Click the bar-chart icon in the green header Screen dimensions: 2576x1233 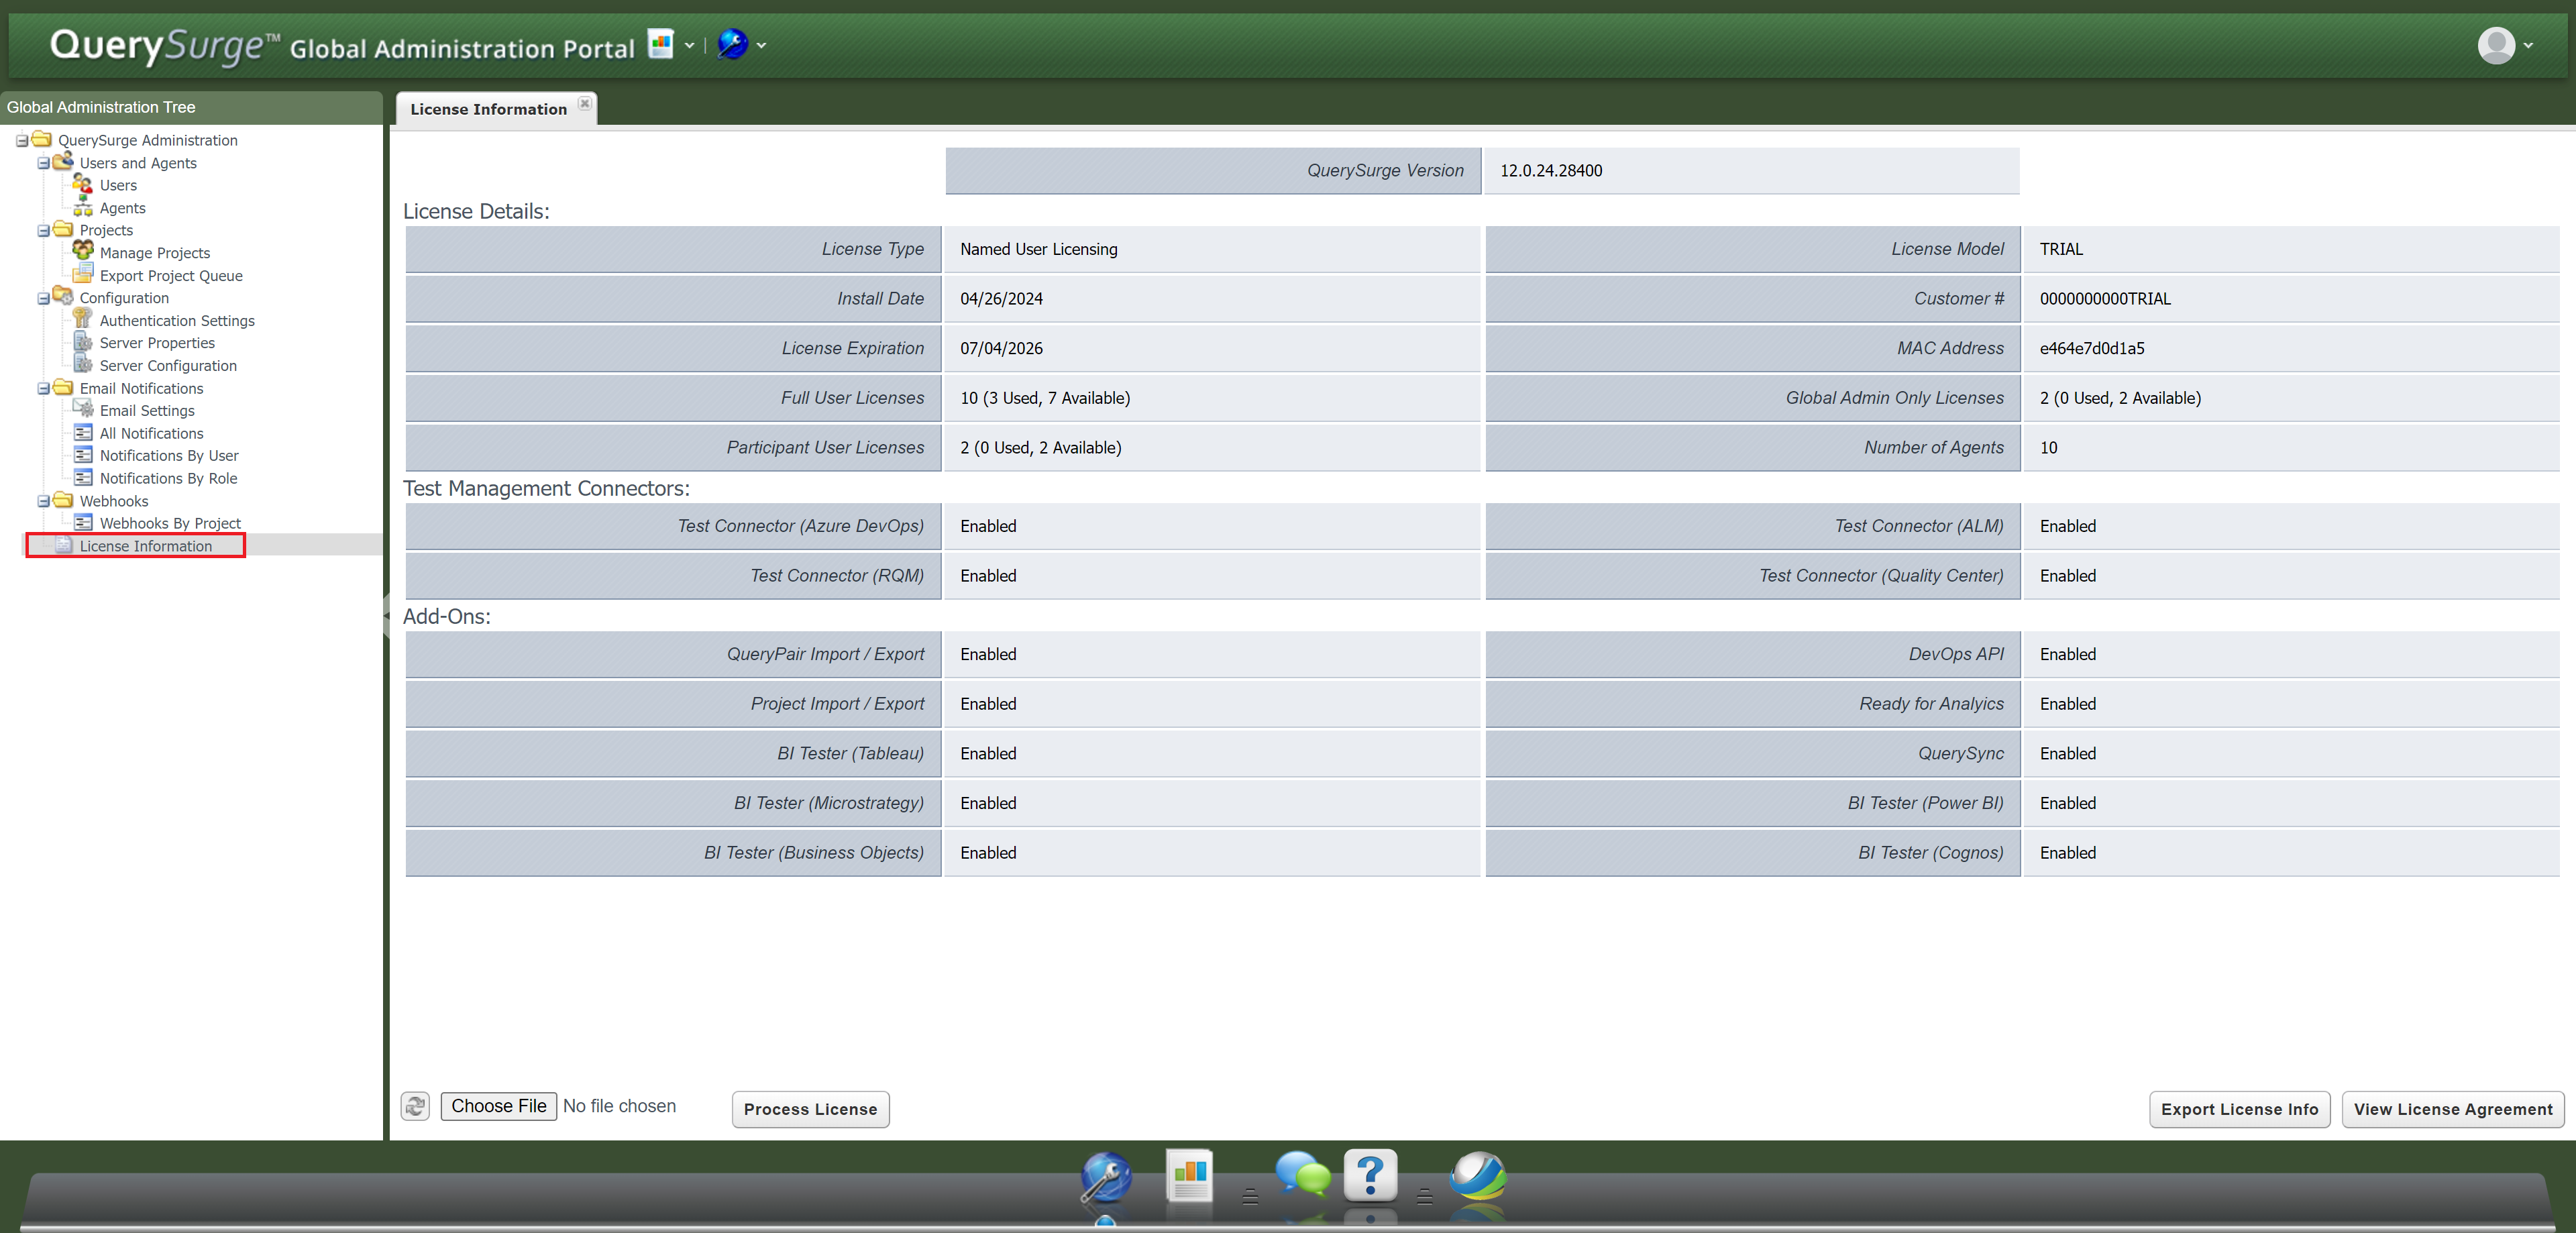tap(659, 44)
